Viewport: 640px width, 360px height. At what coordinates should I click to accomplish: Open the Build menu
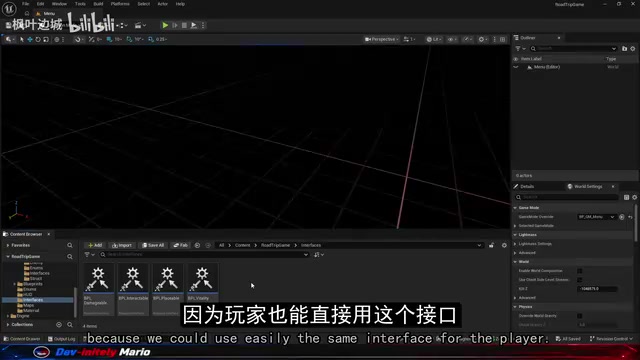point(98,4)
